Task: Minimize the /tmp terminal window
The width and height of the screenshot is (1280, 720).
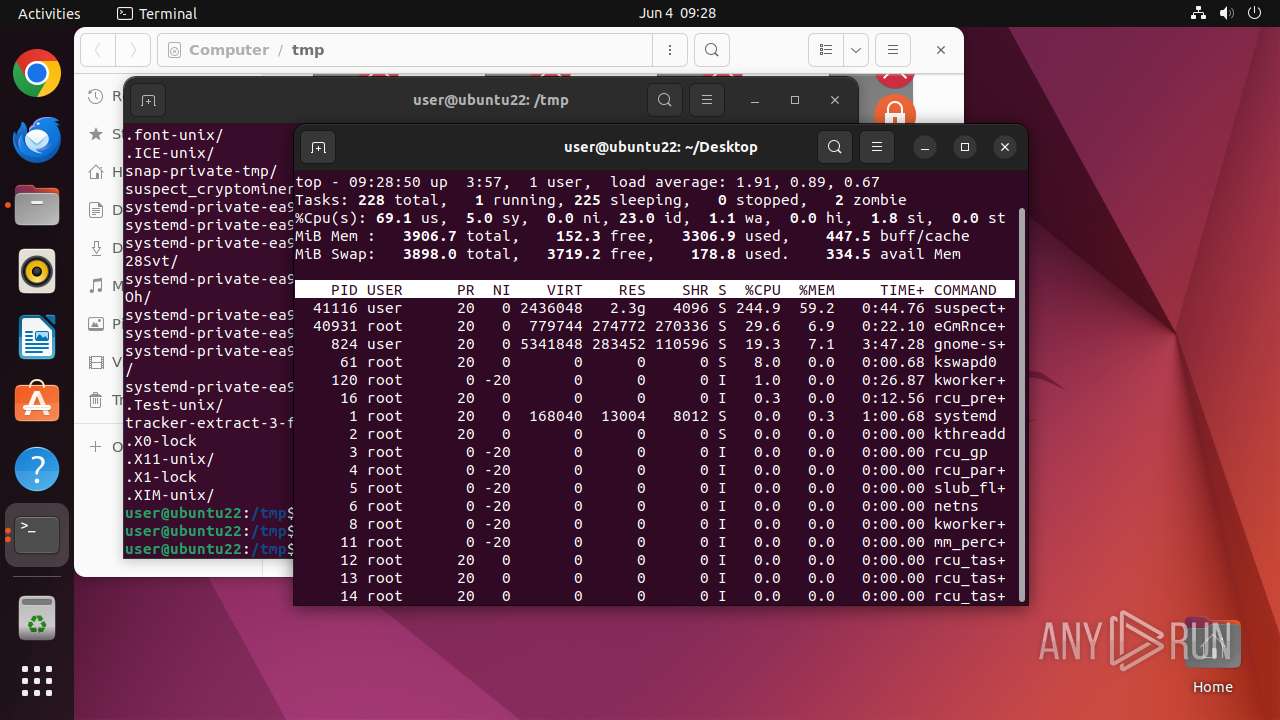Action: click(755, 100)
